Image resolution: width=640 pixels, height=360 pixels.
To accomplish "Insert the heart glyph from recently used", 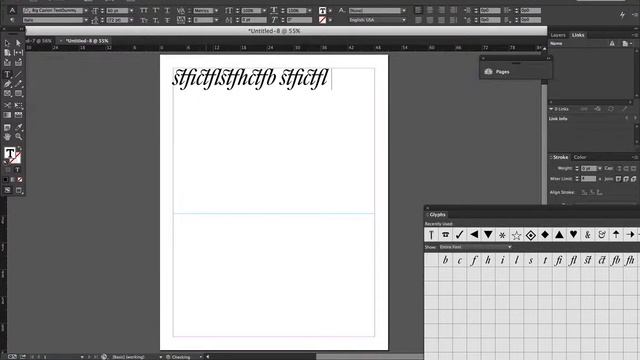I will (x=573, y=235).
